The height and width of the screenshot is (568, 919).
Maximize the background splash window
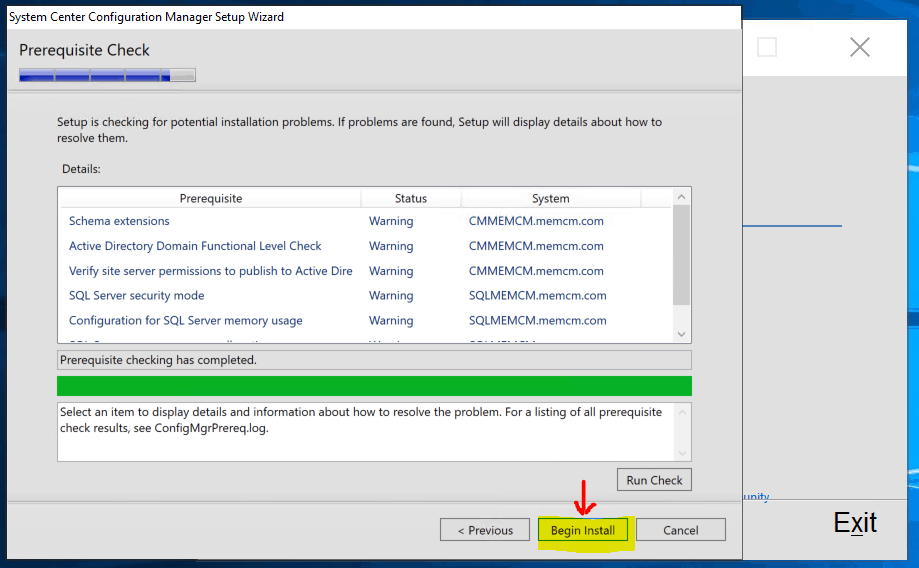click(x=767, y=47)
